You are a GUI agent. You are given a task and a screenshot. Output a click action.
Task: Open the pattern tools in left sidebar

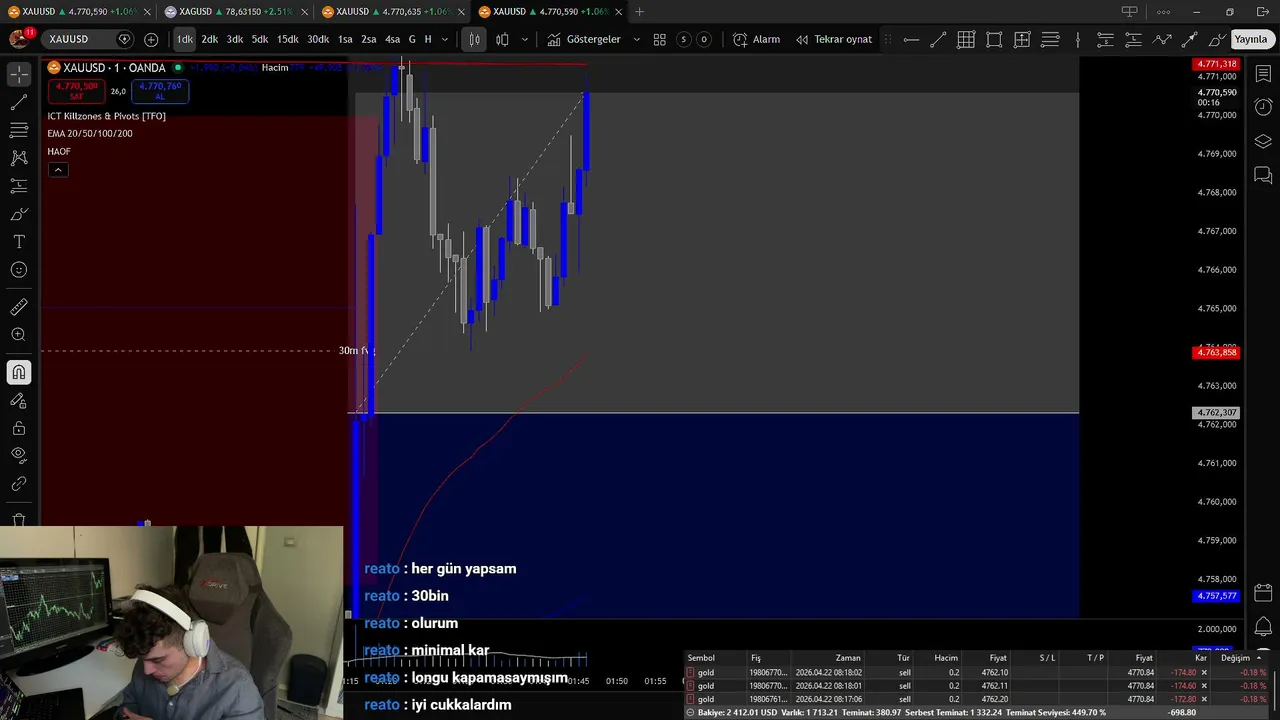(19, 158)
